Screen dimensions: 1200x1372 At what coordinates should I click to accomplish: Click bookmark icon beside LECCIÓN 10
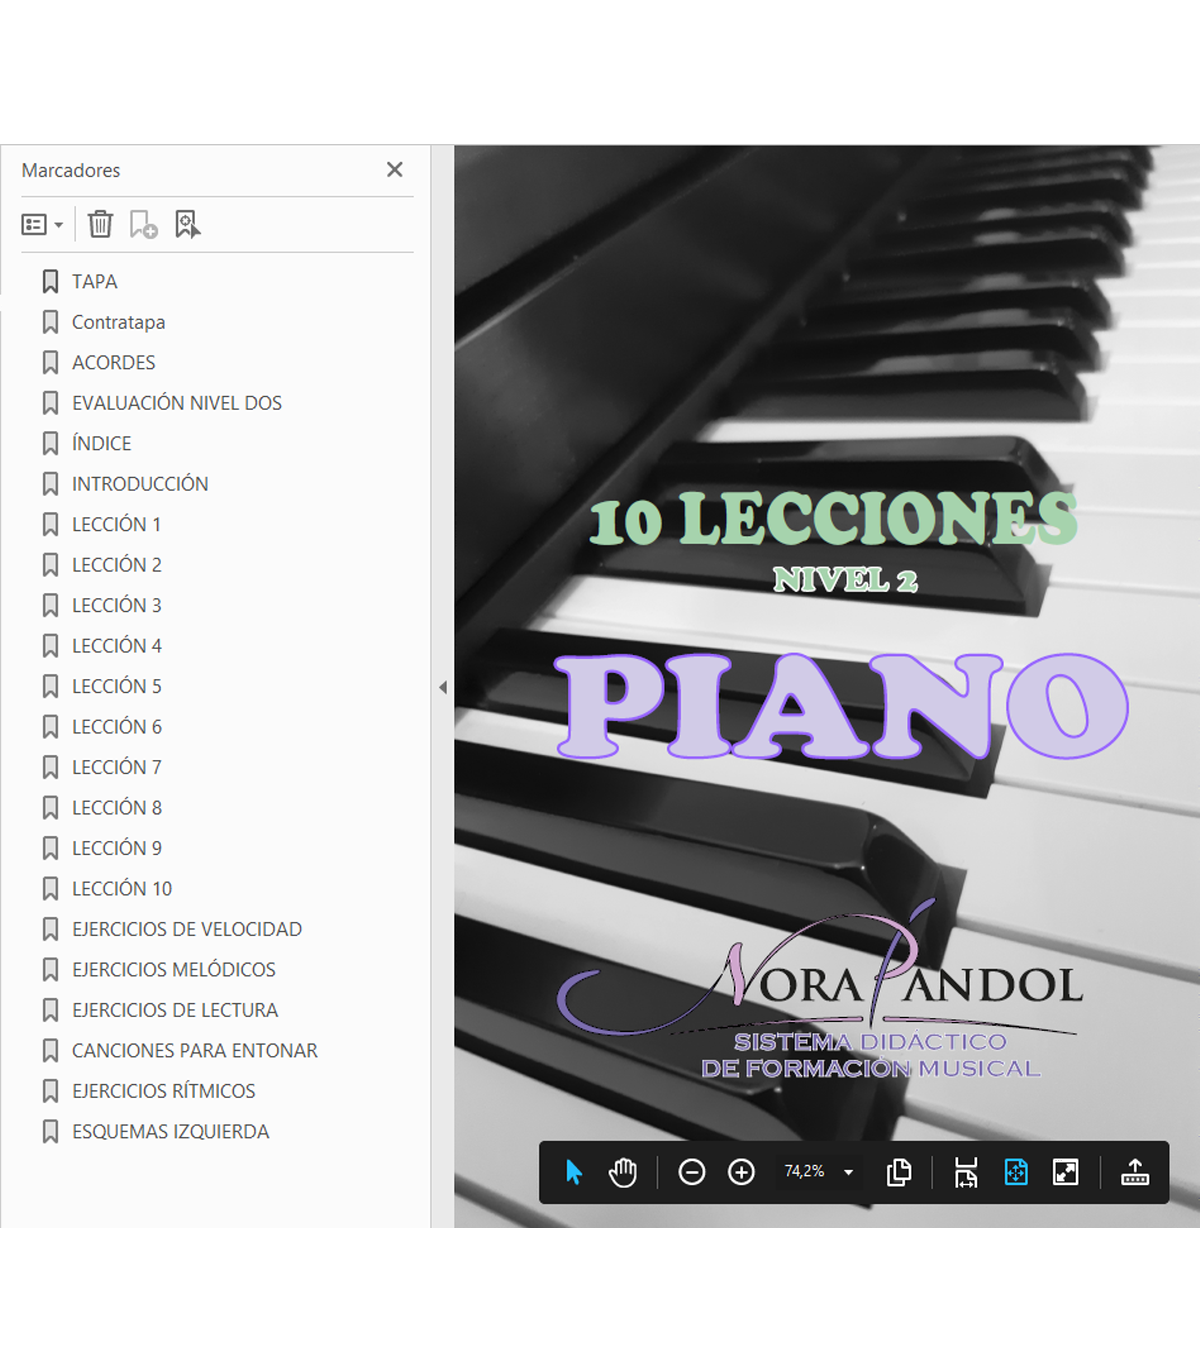point(50,889)
